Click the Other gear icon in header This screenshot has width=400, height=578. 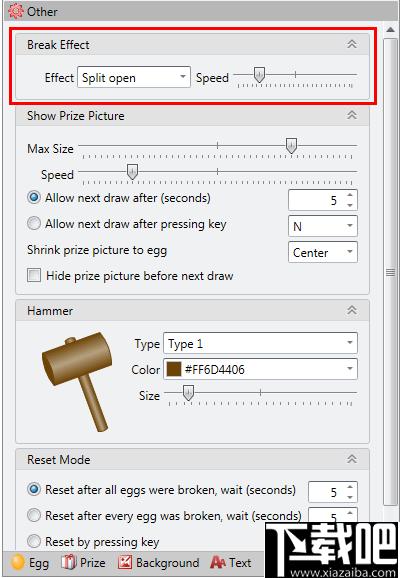point(15,11)
